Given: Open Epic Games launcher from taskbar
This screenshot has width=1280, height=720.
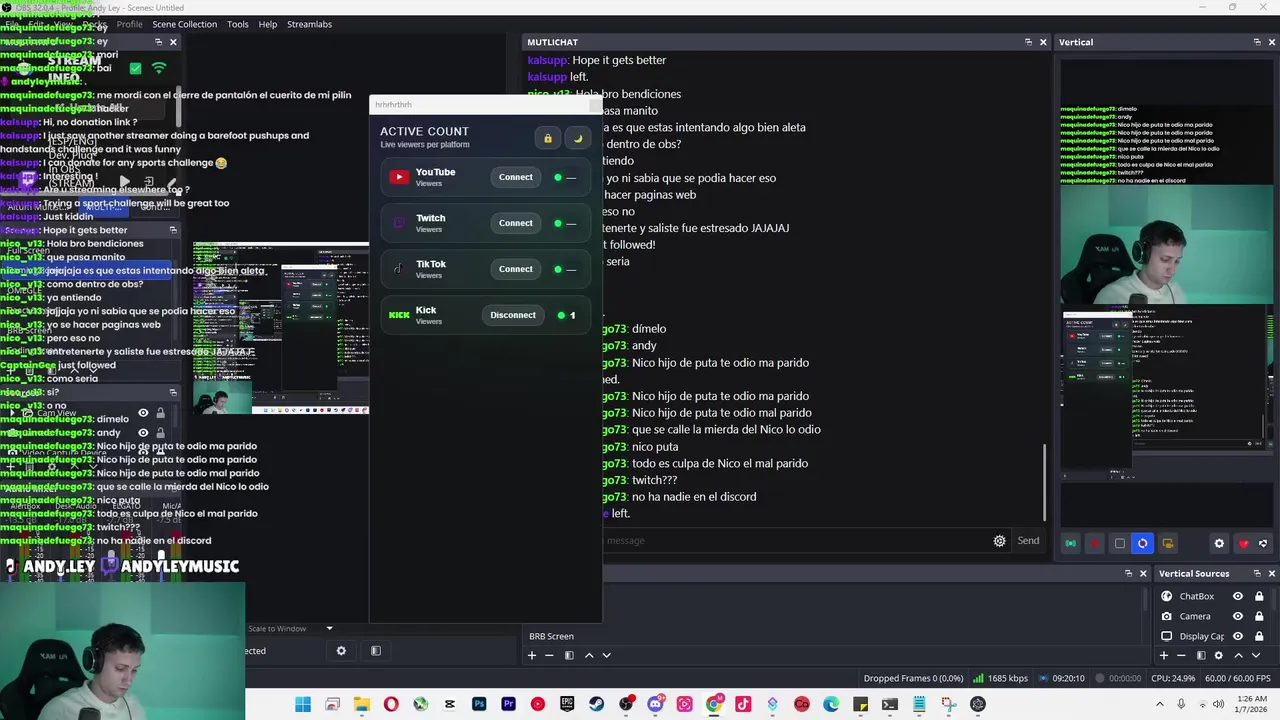Looking at the screenshot, I should [567, 705].
